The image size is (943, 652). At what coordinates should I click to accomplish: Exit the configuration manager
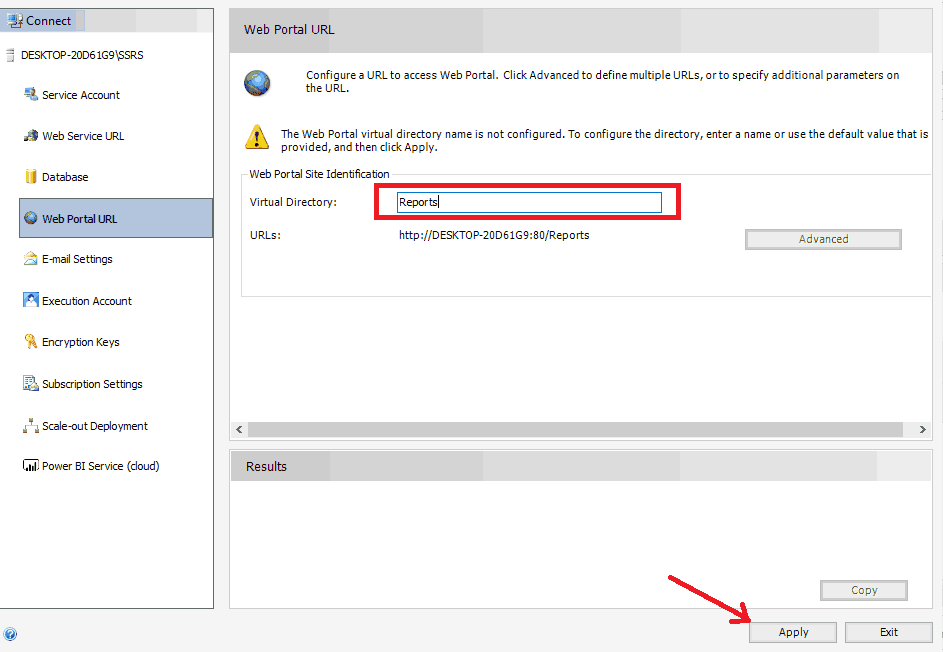pyautogui.click(x=889, y=632)
